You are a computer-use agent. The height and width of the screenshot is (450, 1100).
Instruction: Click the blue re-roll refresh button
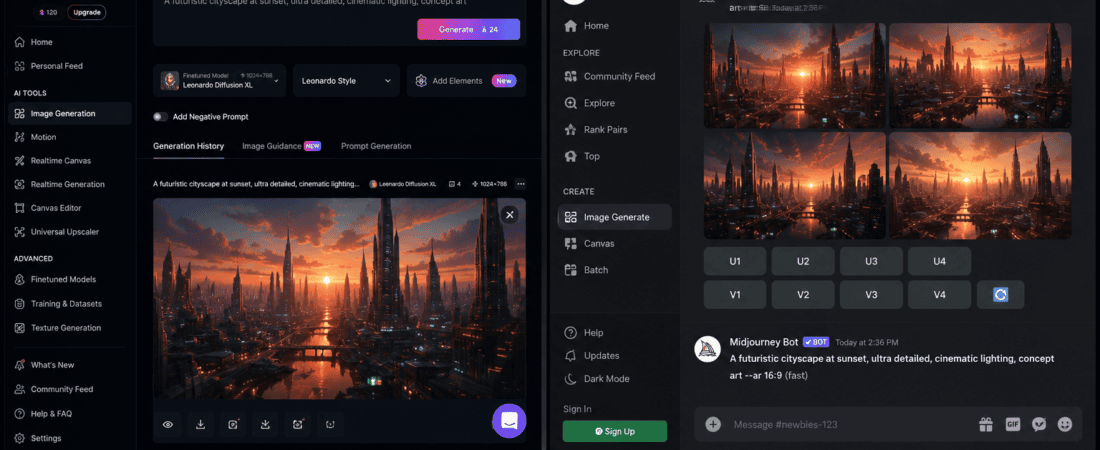point(1000,295)
